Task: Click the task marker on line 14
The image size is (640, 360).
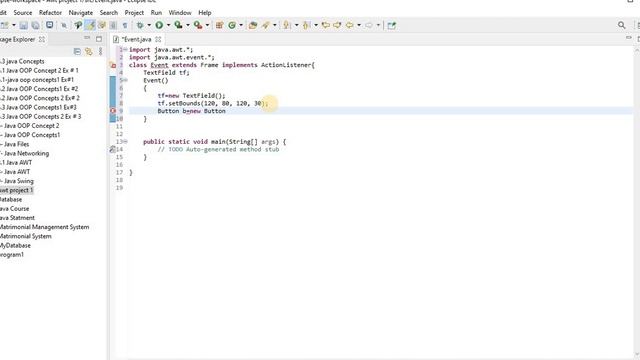Action: click(x=113, y=149)
